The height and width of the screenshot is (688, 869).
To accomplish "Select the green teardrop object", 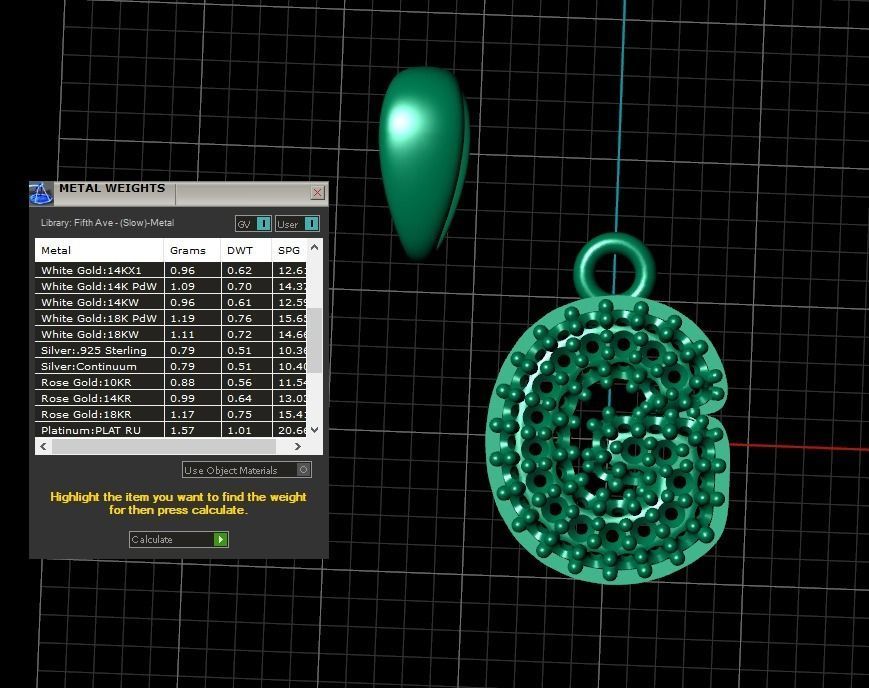I will pyautogui.click(x=424, y=164).
